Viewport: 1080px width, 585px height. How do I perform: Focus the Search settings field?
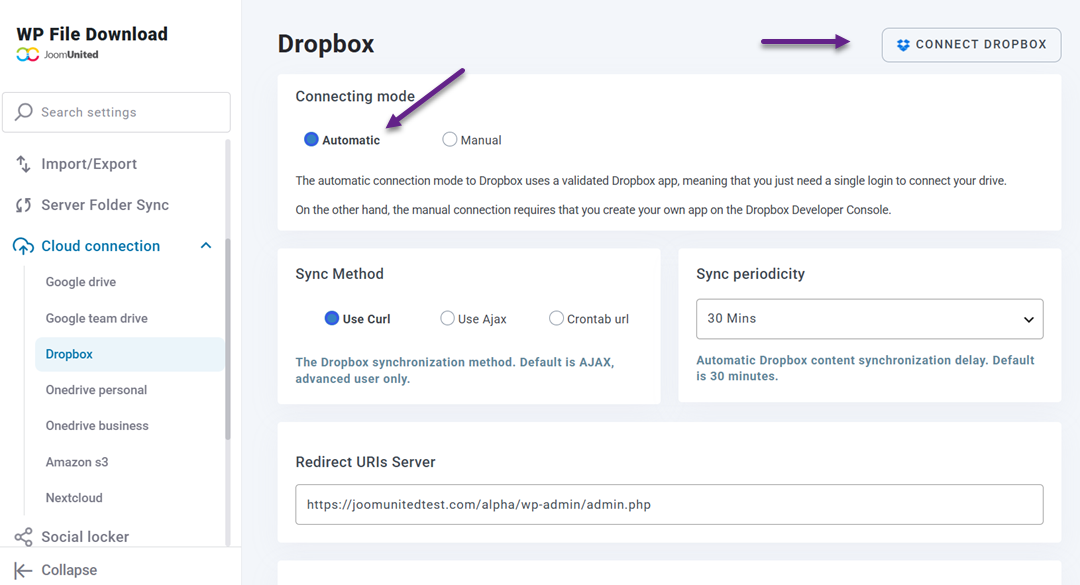[116, 112]
